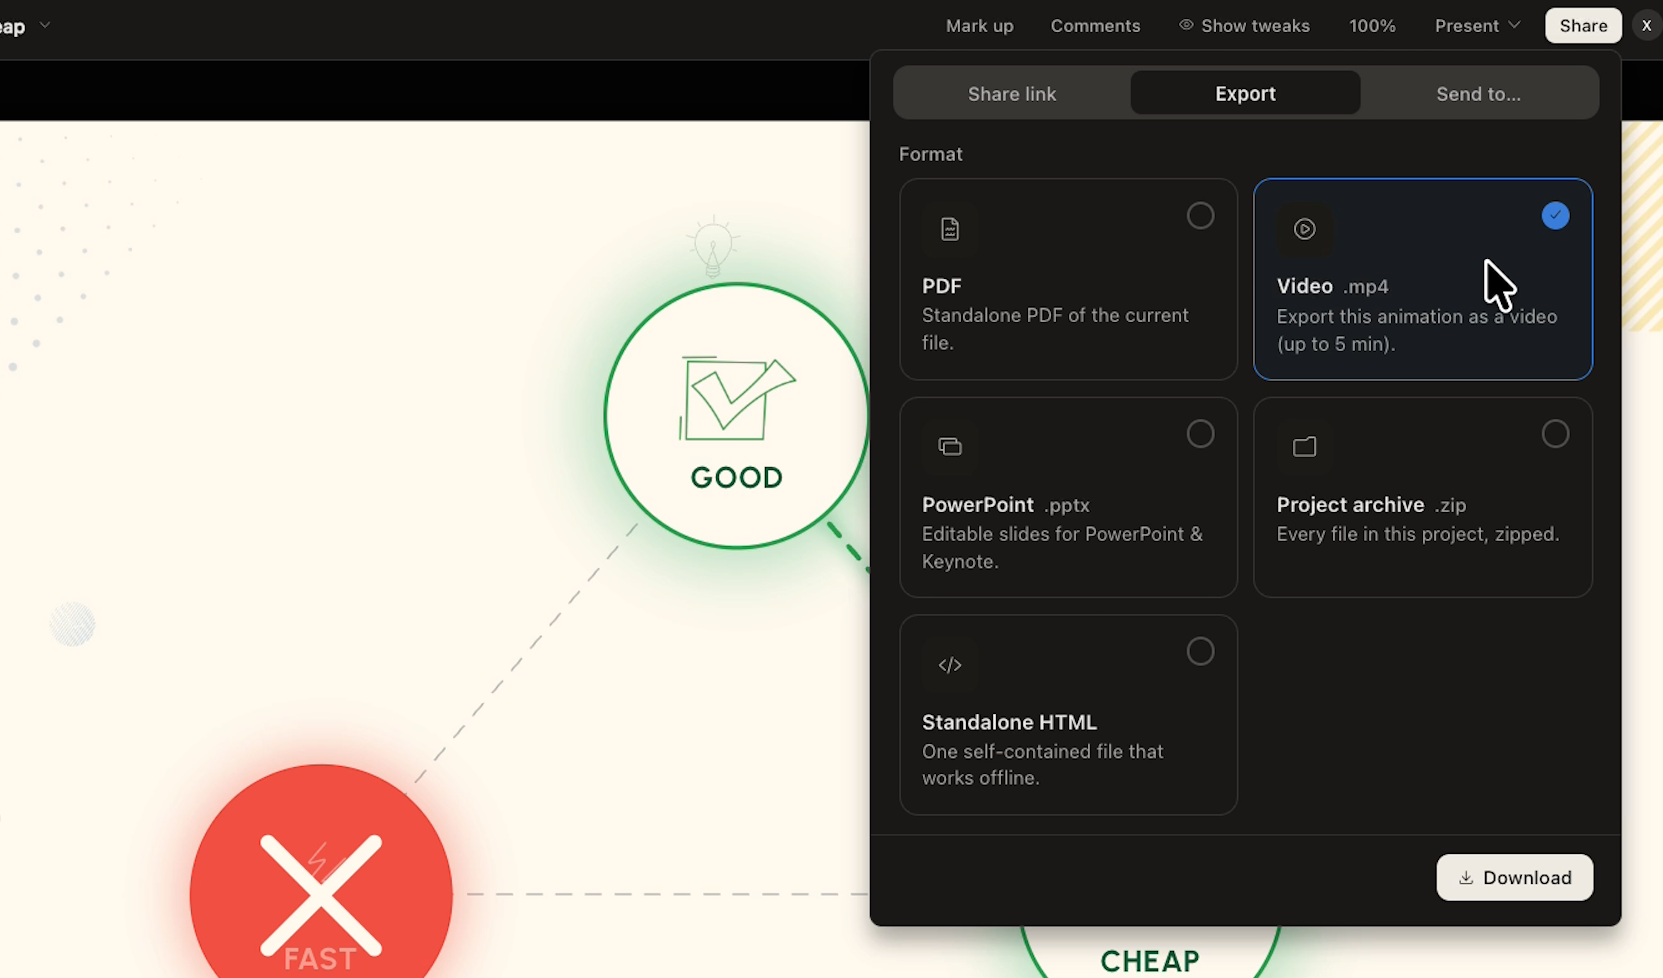The image size is (1663, 978).
Task: Click 'Editable slides for PowerPoint & Keynote.' text
Action: (1062, 548)
